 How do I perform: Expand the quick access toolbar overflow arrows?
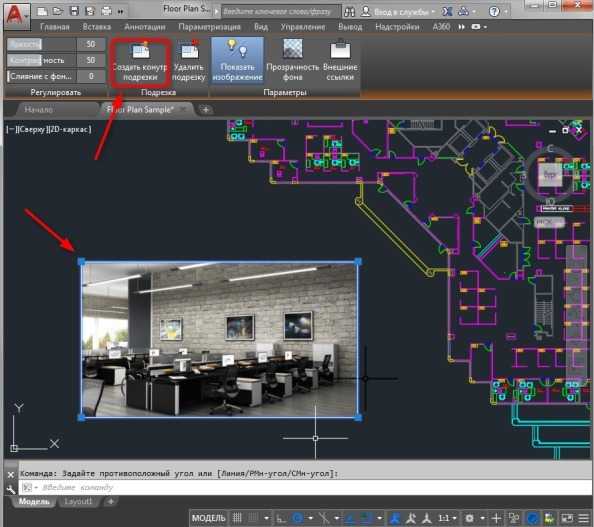click(120, 12)
